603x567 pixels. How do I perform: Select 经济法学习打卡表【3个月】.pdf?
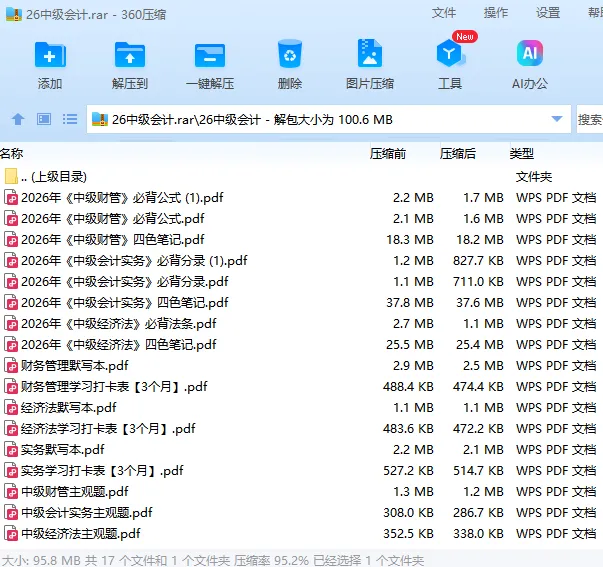[x=108, y=429]
